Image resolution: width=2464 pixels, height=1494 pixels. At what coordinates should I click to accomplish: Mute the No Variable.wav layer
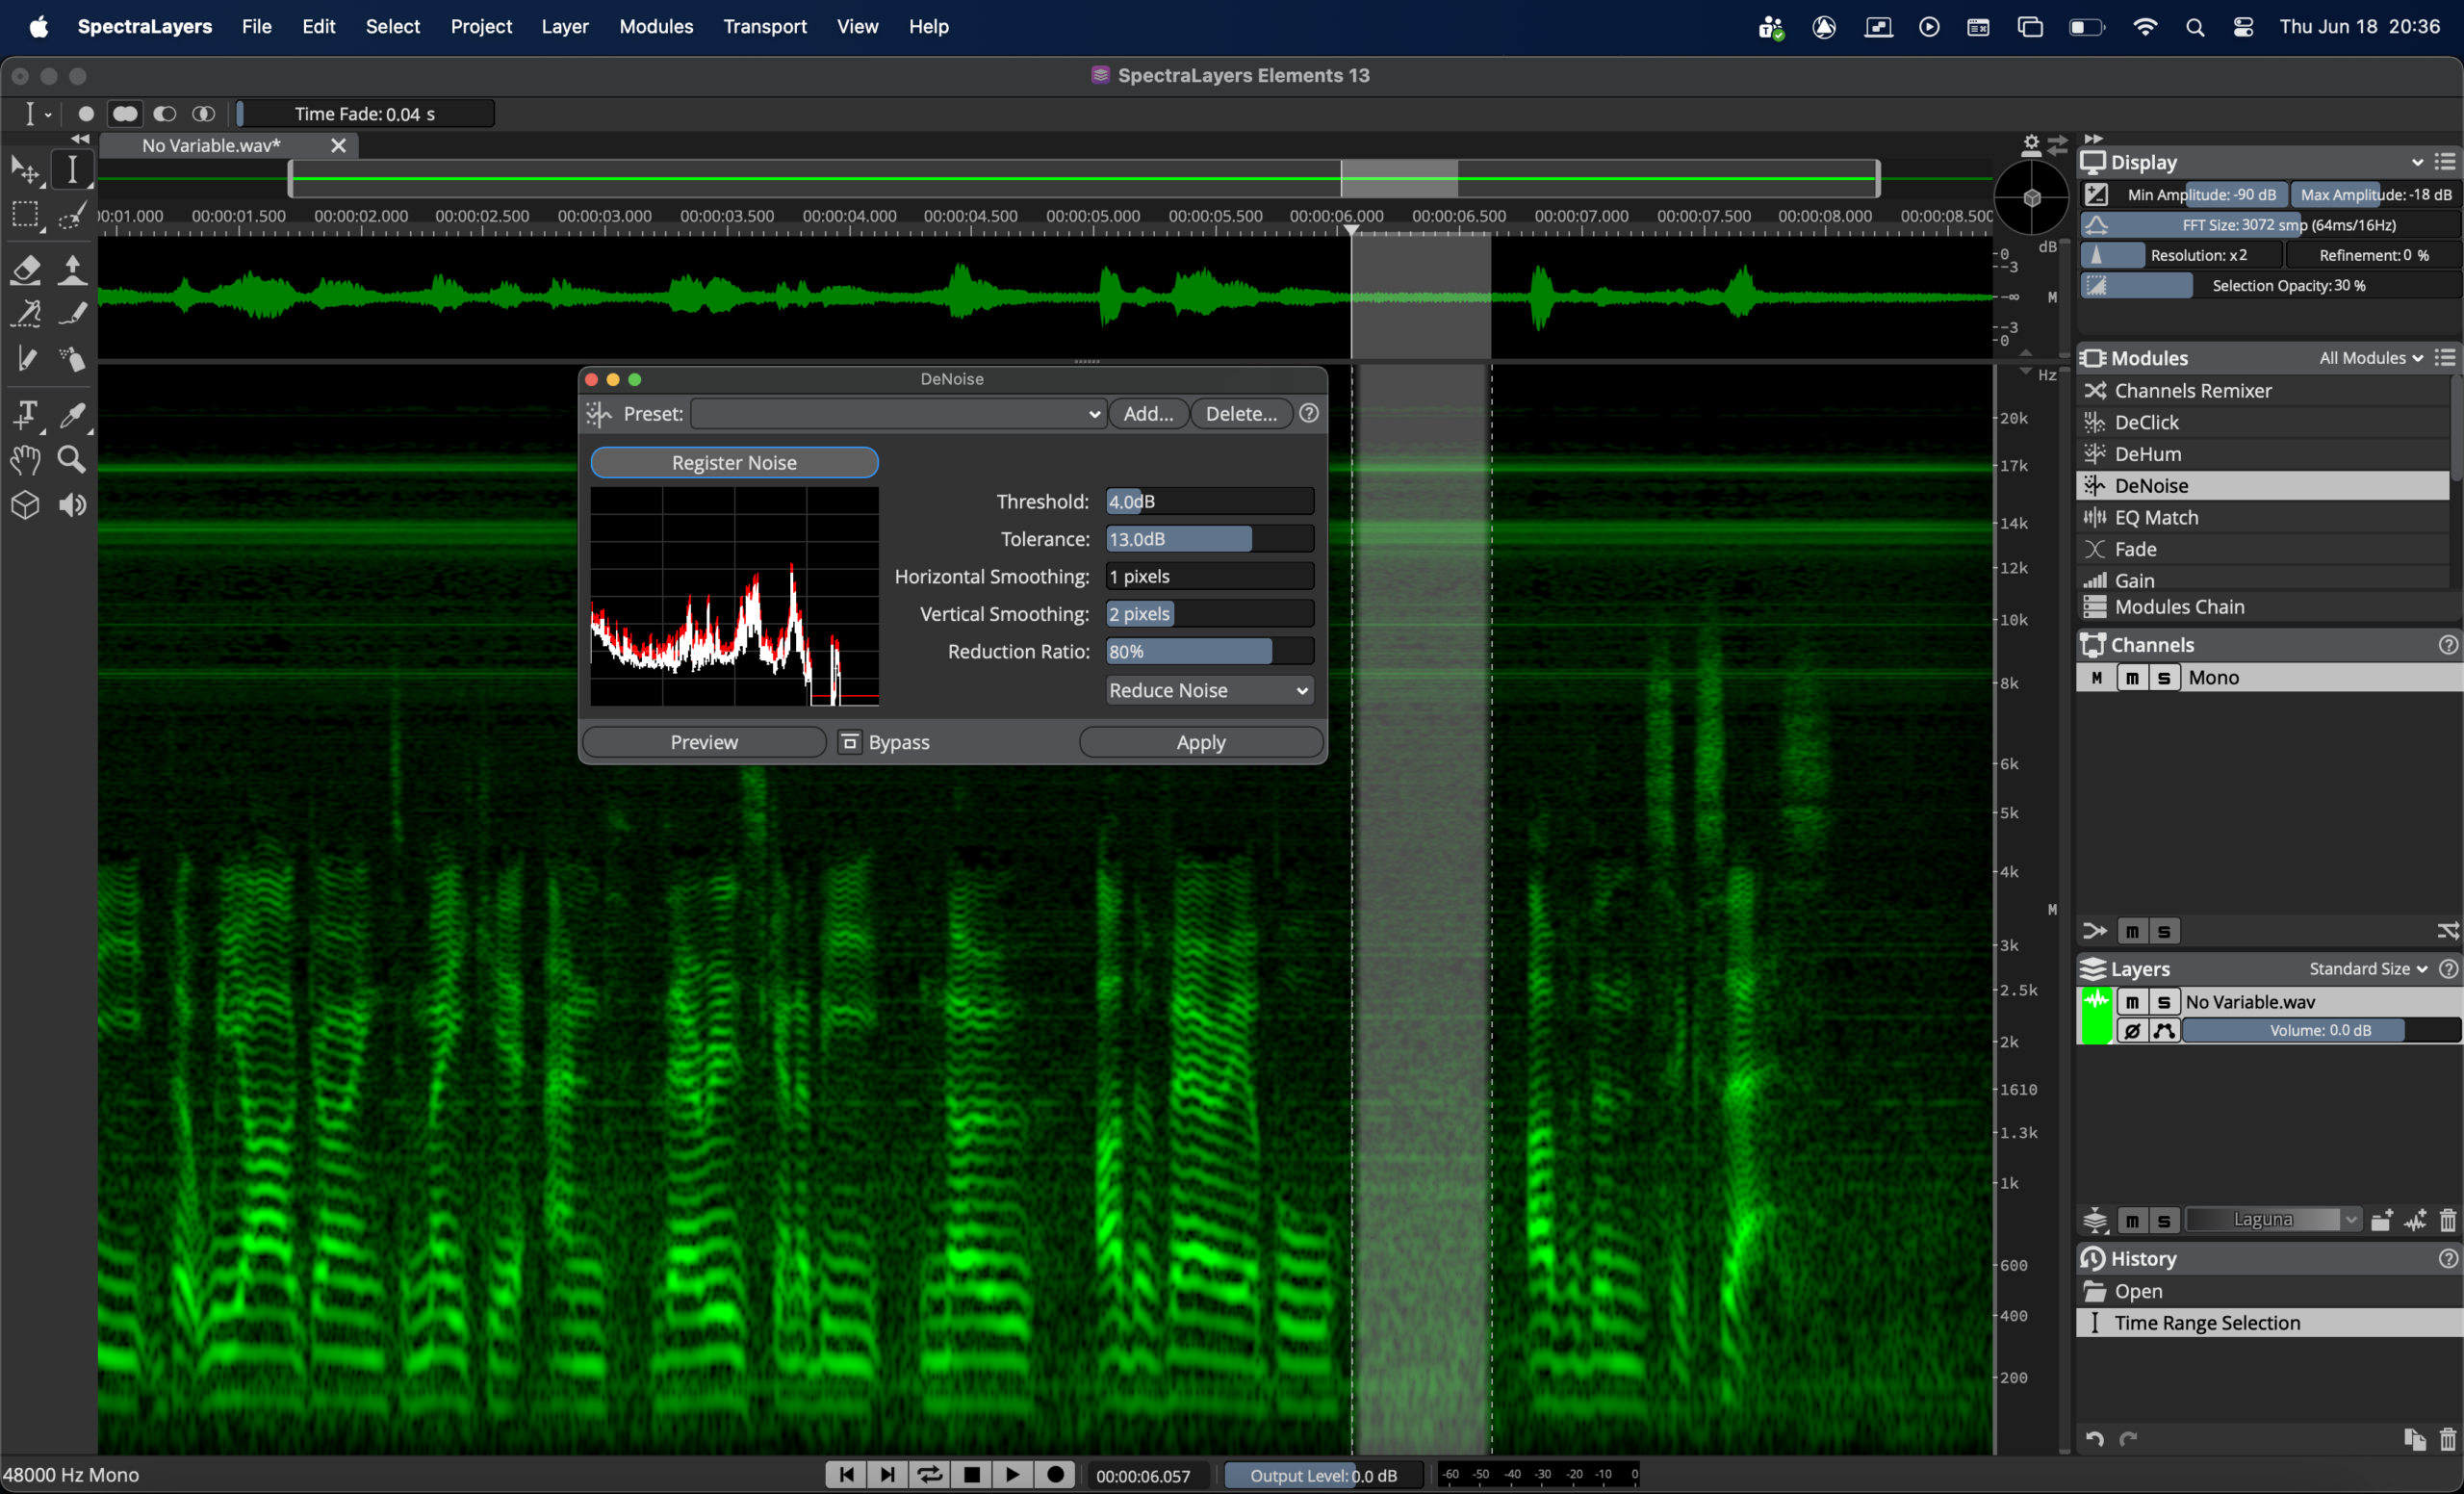pyautogui.click(x=2133, y=1002)
